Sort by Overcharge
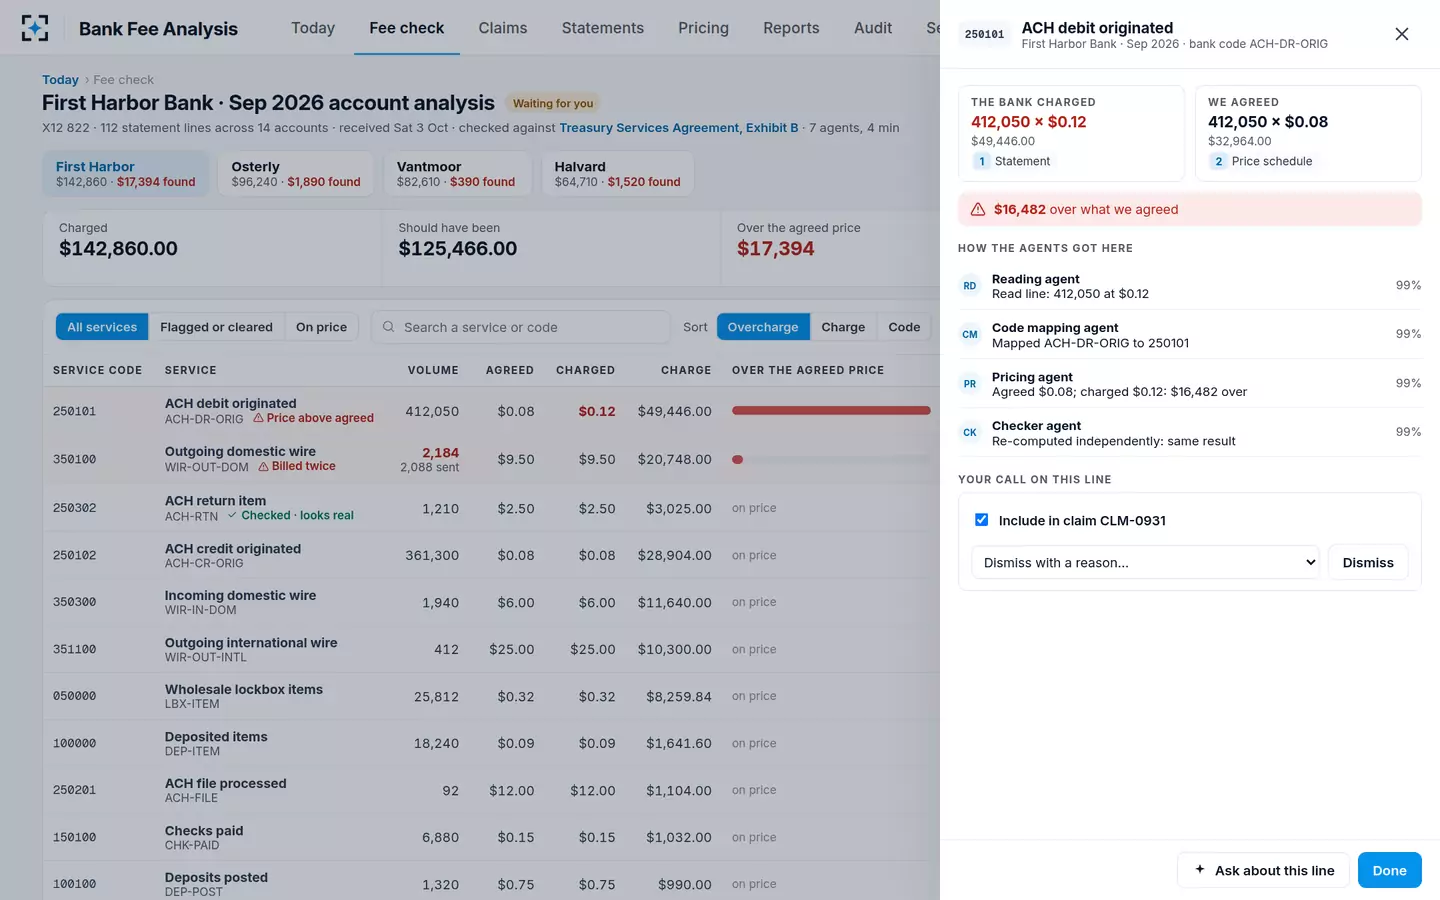Image resolution: width=1440 pixels, height=900 pixels. pyautogui.click(x=763, y=327)
